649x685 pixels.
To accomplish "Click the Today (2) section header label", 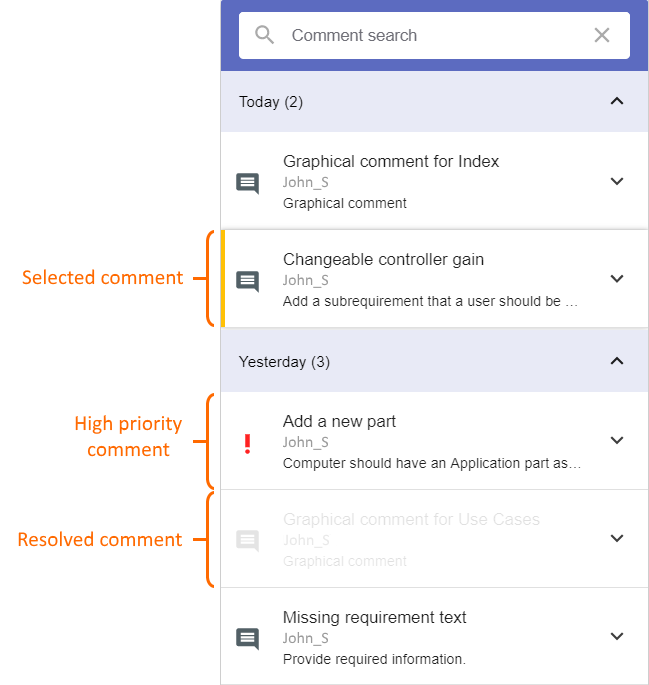I will click(x=271, y=101).
